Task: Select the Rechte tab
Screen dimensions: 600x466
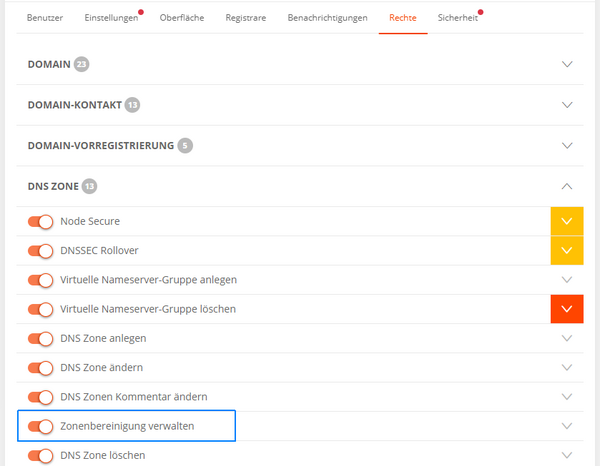Action: (x=403, y=18)
